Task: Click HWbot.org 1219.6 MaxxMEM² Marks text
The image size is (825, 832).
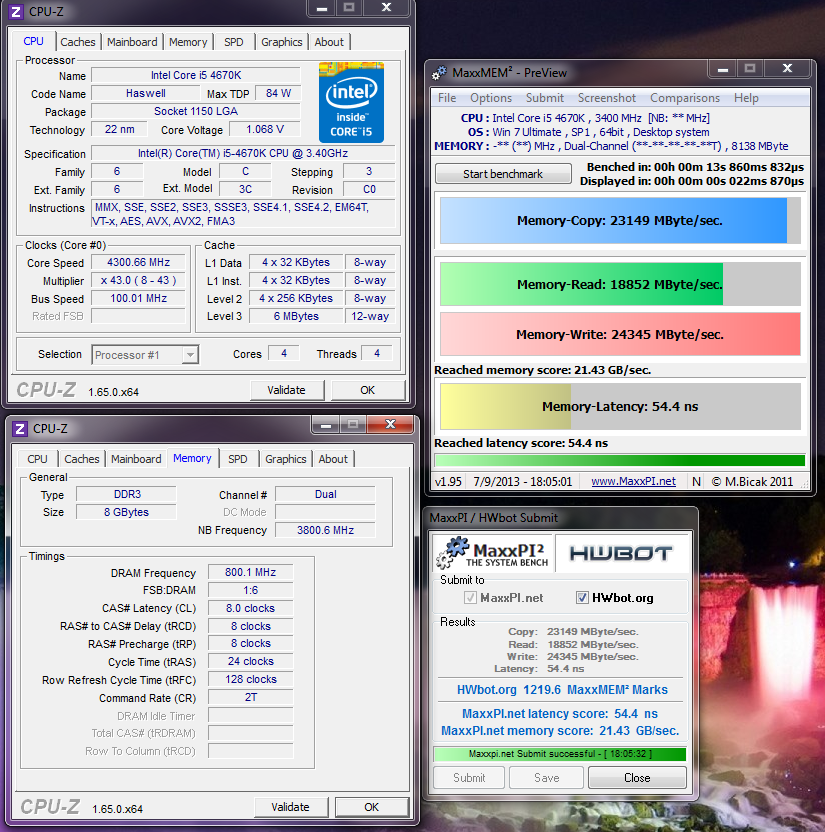Action: click(x=562, y=690)
